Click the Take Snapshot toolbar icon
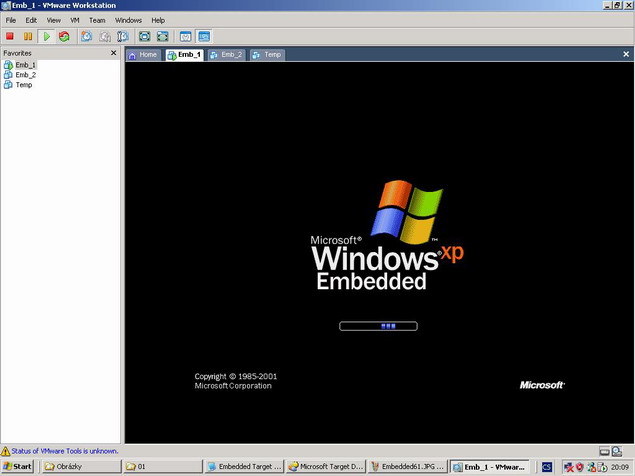The height and width of the screenshot is (476, 635). tap(86, 36)
